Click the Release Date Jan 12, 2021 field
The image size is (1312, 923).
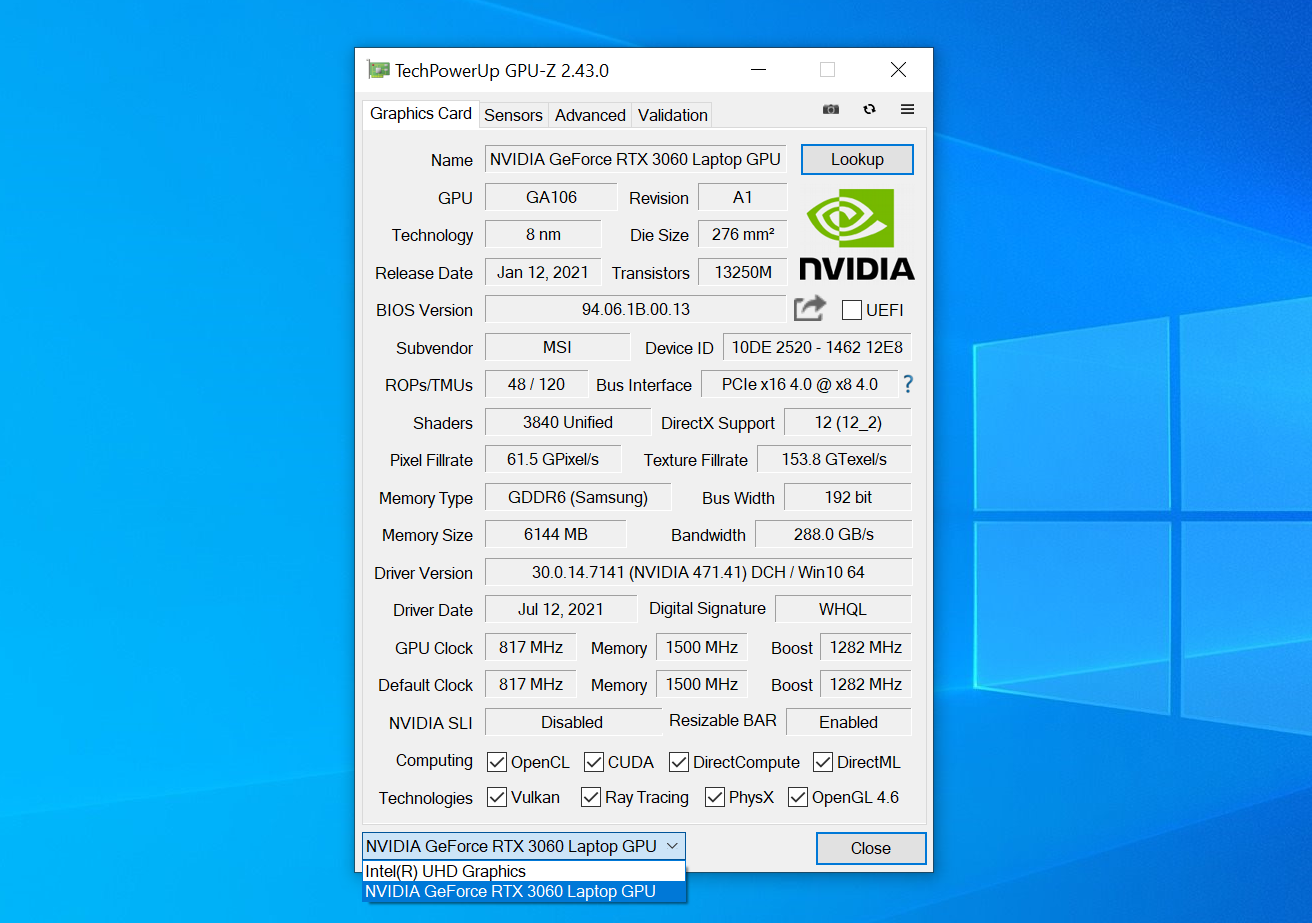543,272
